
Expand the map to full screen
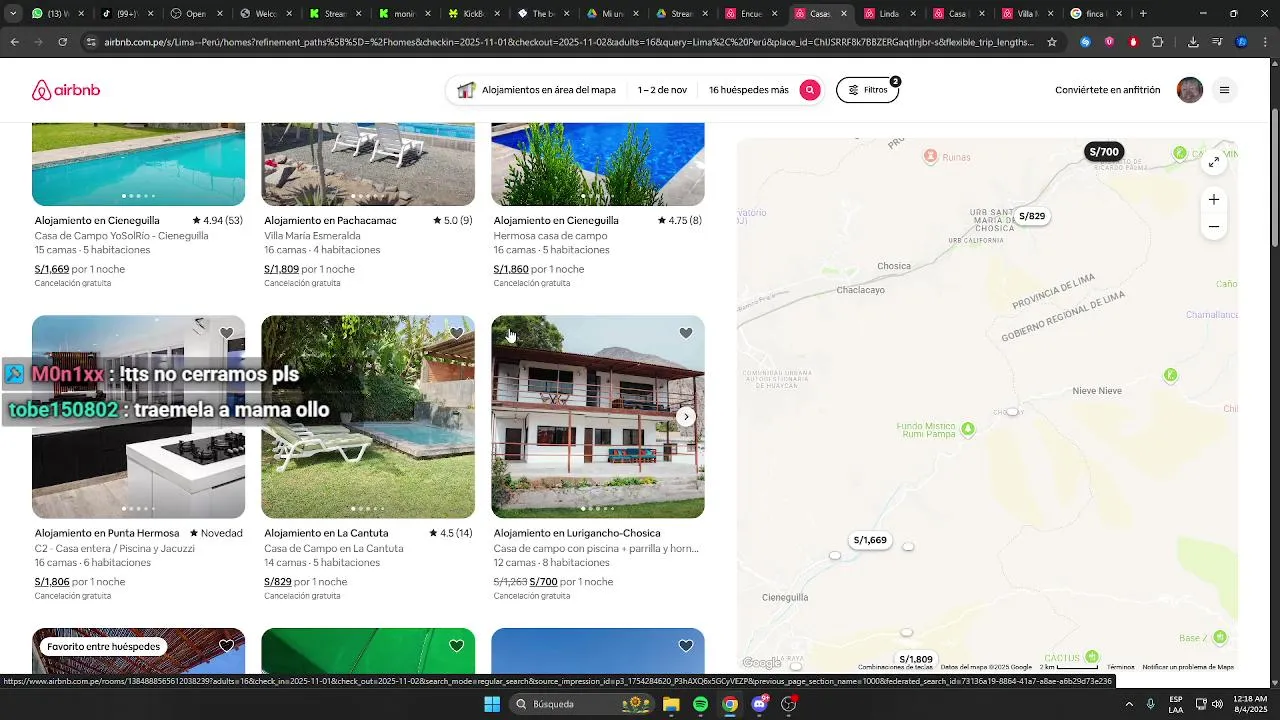coord(1213,162)
